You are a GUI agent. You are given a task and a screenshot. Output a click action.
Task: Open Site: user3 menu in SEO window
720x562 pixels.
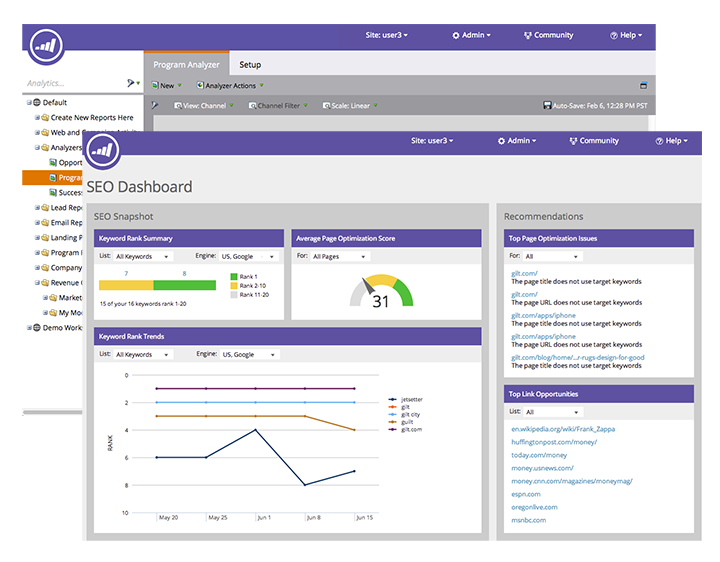tap(432, 141)
